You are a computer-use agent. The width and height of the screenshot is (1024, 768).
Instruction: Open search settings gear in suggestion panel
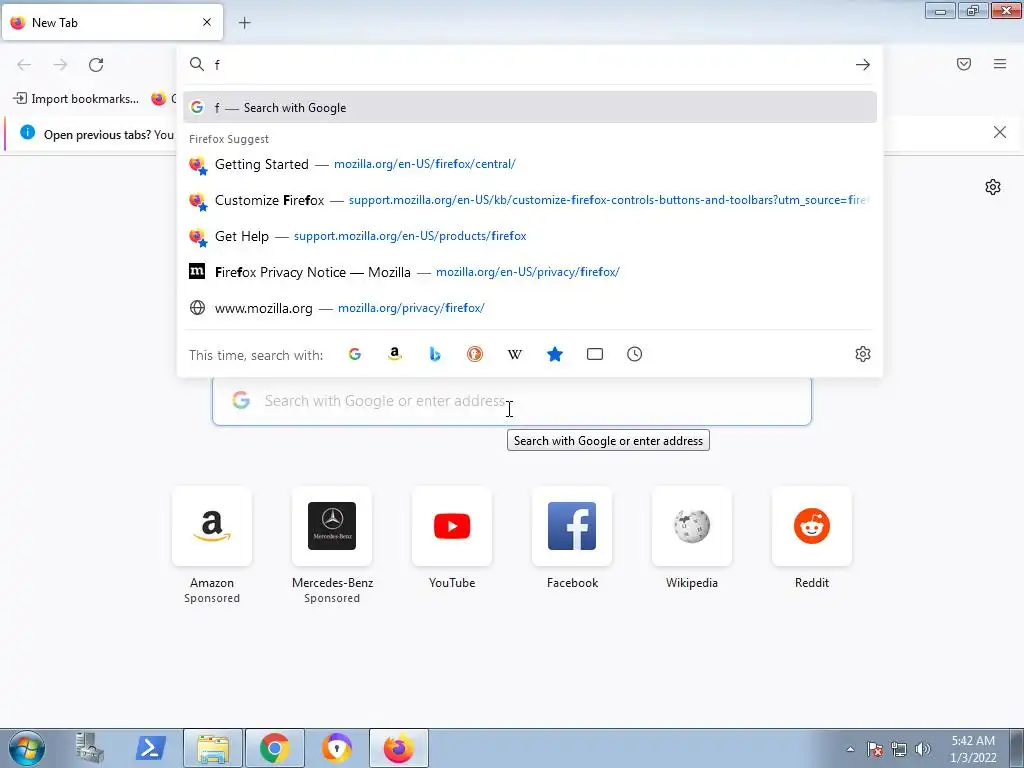pyautogui.click(x=863, y=354)
